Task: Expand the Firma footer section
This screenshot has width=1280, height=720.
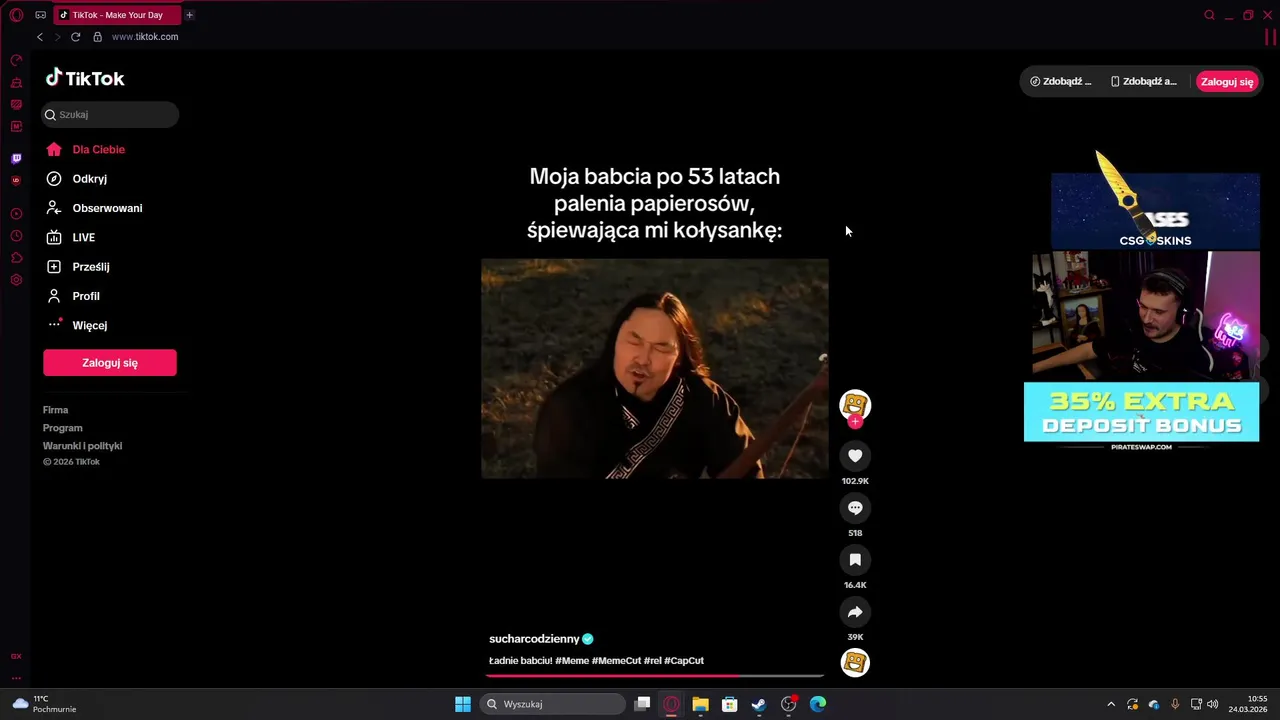Action: point(55,410)
